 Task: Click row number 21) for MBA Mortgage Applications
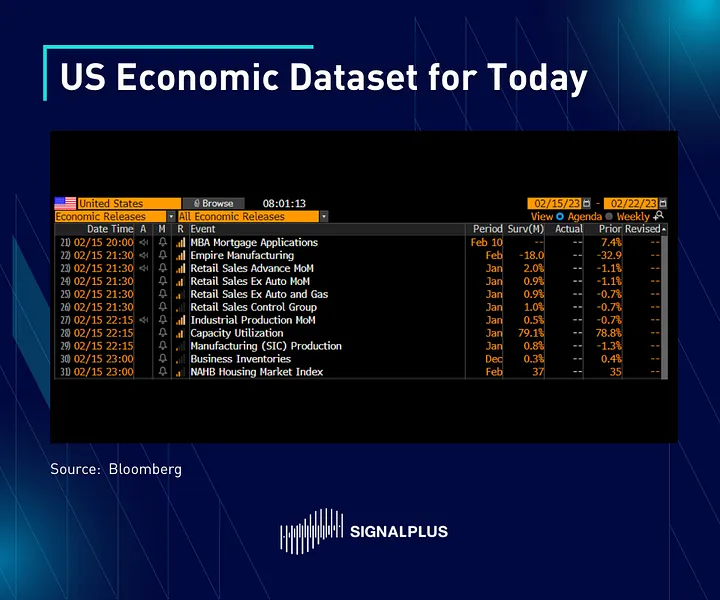point(65,242)
